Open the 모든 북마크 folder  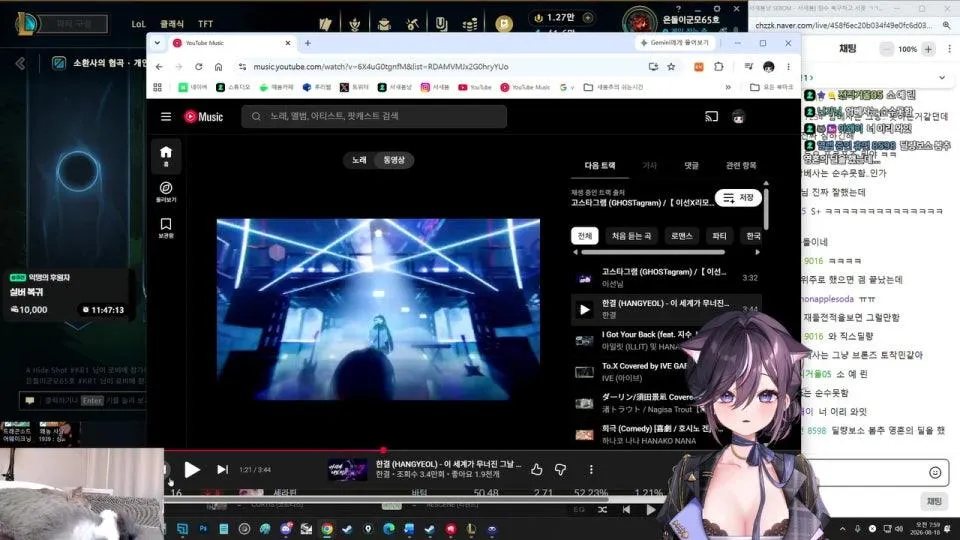(771, 88)
